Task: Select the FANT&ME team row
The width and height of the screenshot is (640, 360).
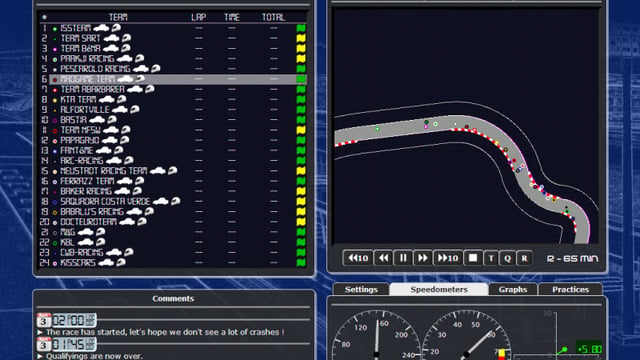Action: [173, 151]
